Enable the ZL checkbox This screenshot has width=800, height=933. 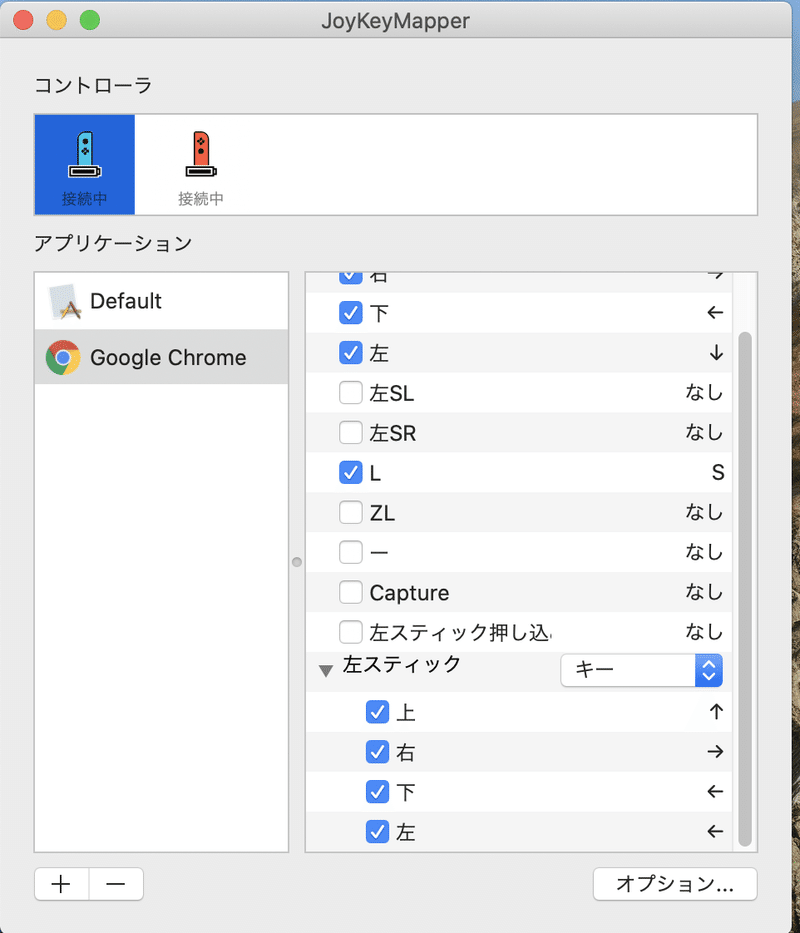point(351,512)
